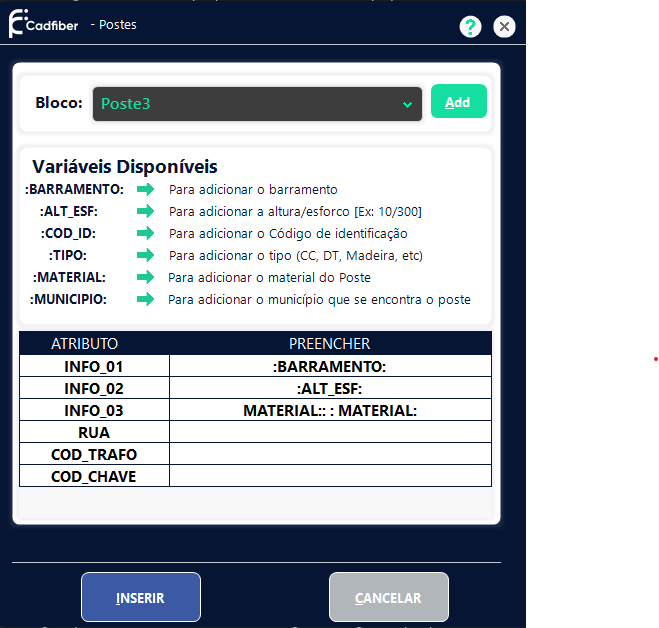
Task: Click the arrow icon next to :MATERIAL:
Action: click(x=146, y=277)
